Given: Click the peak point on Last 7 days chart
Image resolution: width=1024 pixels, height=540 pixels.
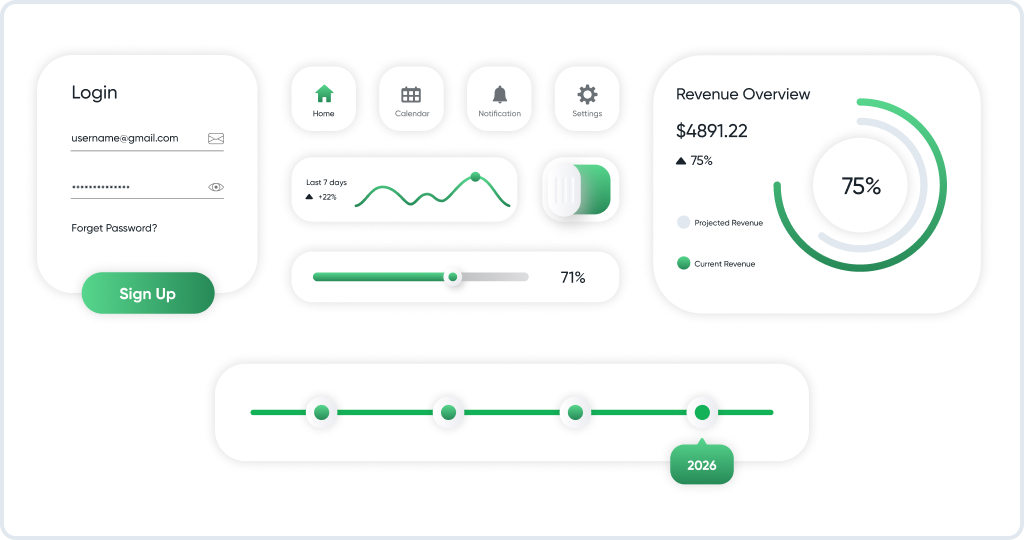Looking at the screenshot, I should [x=475, y=177].
